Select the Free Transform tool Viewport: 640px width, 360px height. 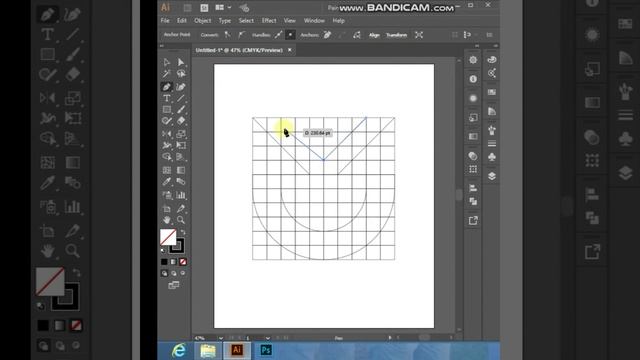coord(181,145)
